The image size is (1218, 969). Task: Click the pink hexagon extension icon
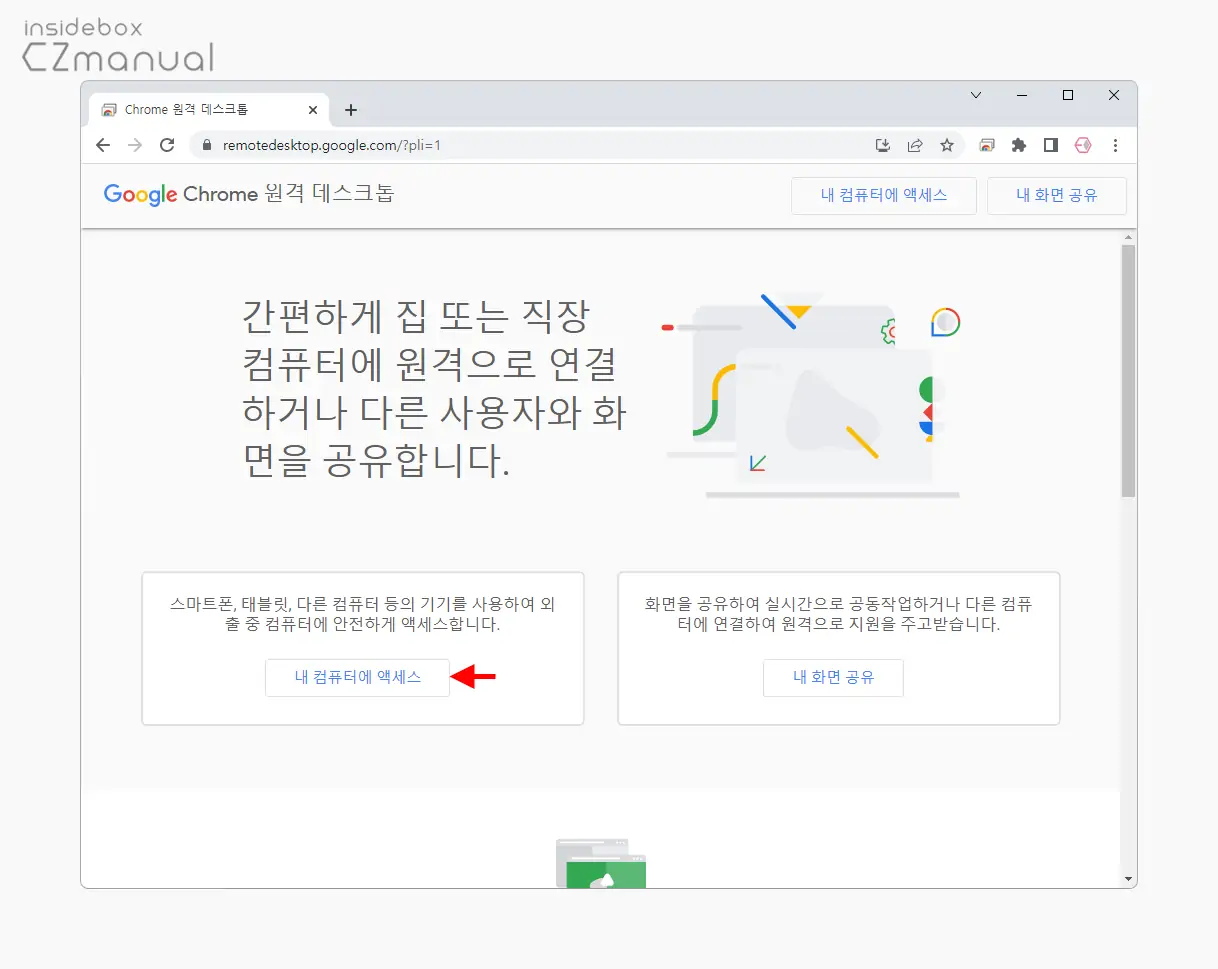pyautogui.click(x=1083, y=145)
